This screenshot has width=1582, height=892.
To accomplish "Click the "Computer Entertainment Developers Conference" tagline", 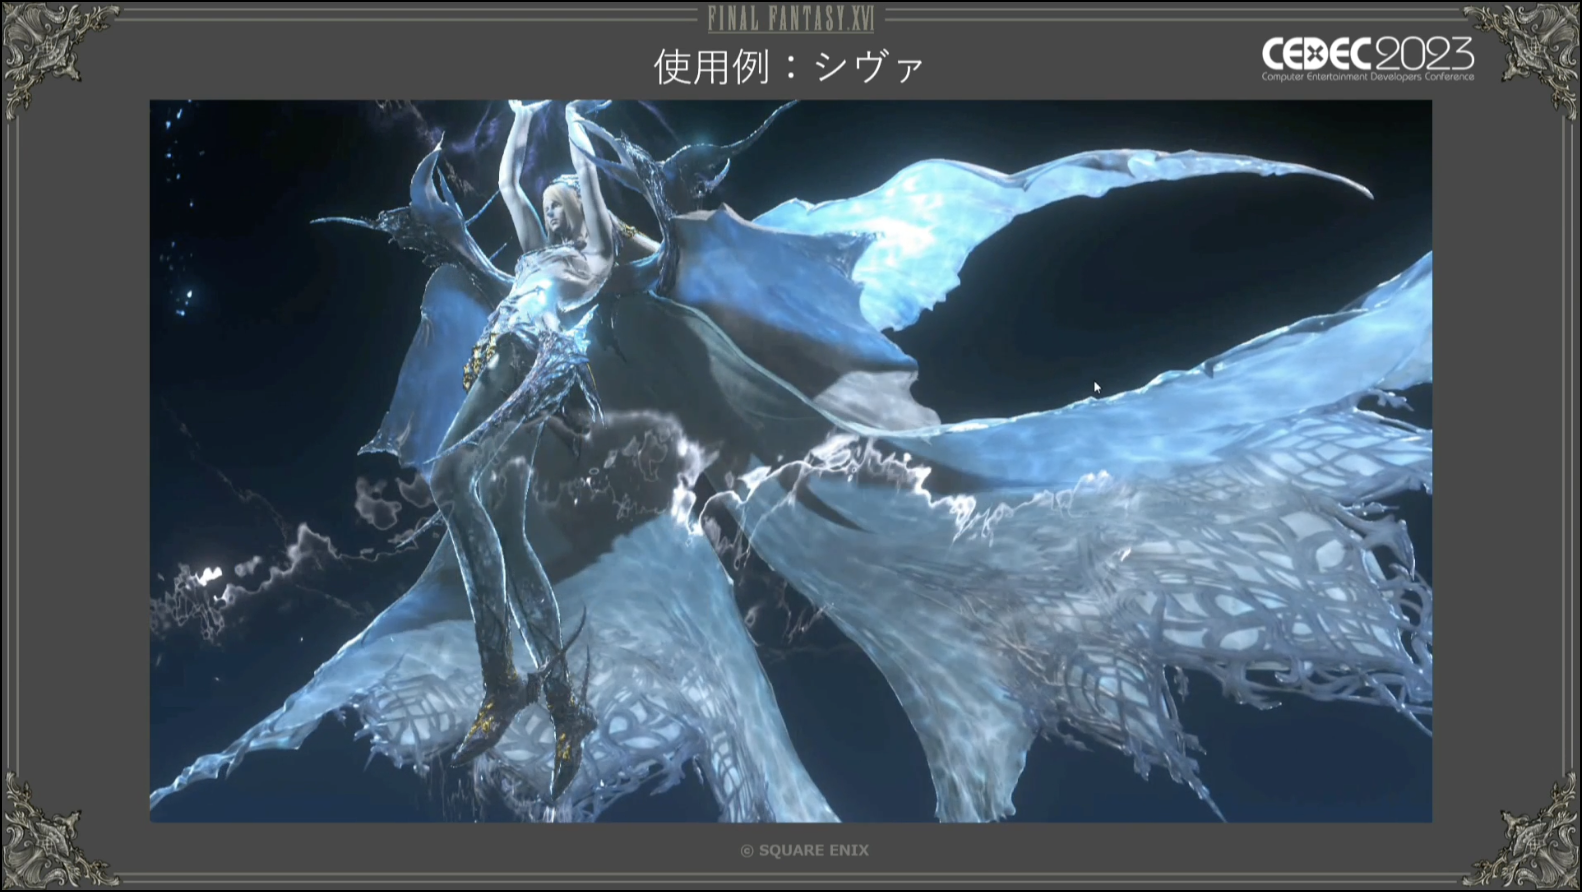I will point(1367,77).
